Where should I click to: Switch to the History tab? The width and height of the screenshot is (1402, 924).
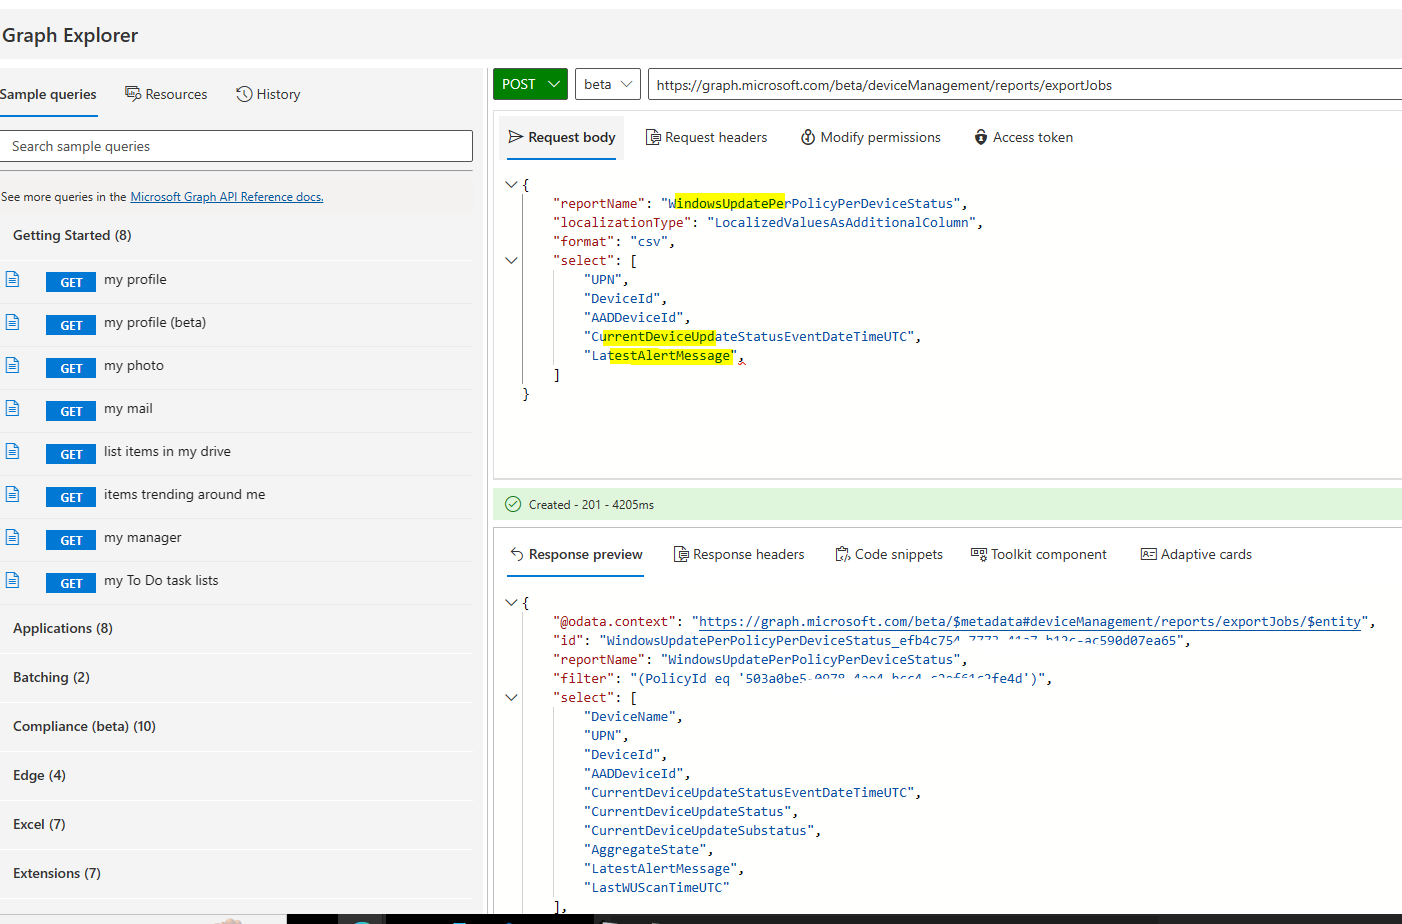coord(268,94)
